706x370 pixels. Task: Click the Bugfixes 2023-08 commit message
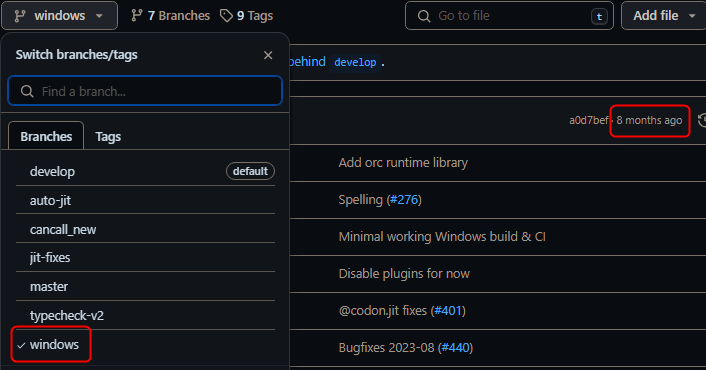[386, 347]
